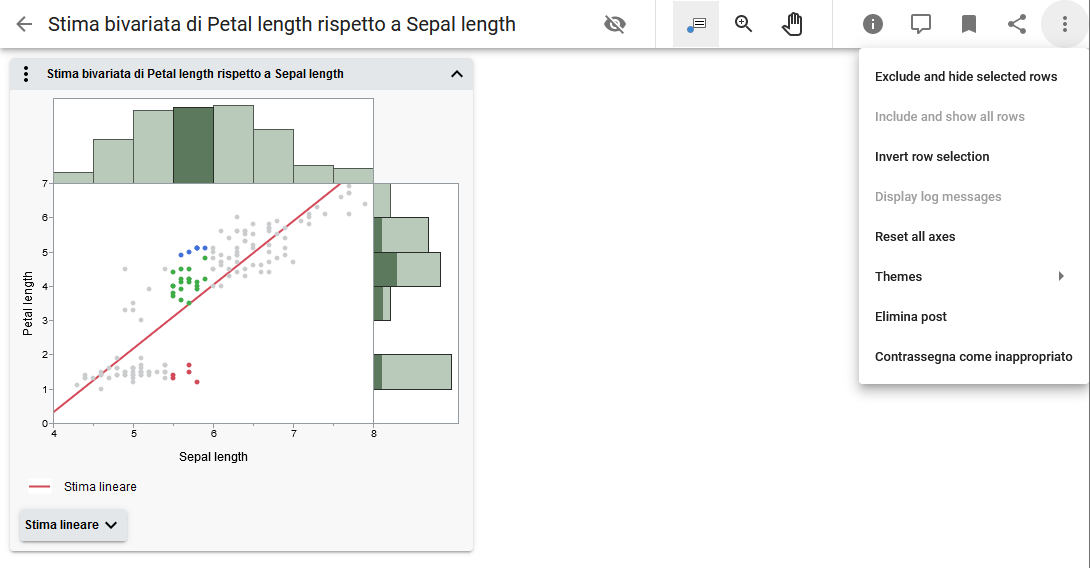This screenshot has height=568, width=1090.
Task: Click the red Stima lineare legend line
Action: (x=40, y=487)
